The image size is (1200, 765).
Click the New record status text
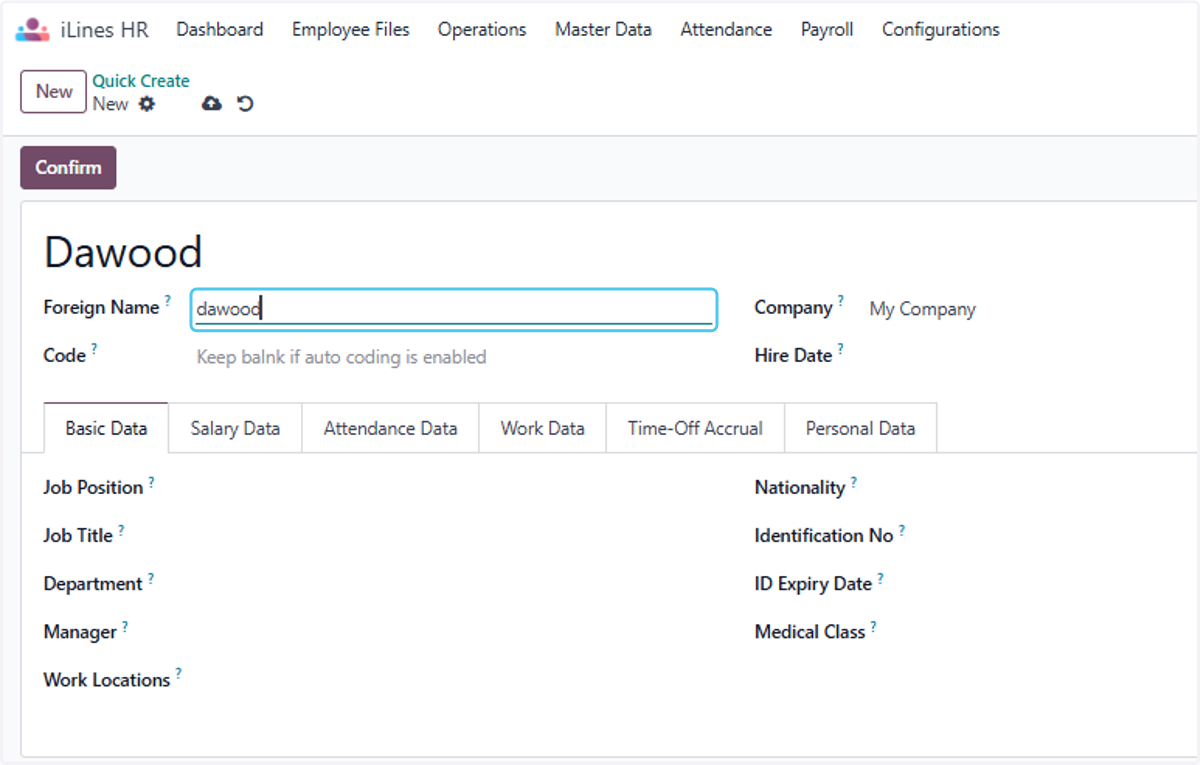(110, 104)
